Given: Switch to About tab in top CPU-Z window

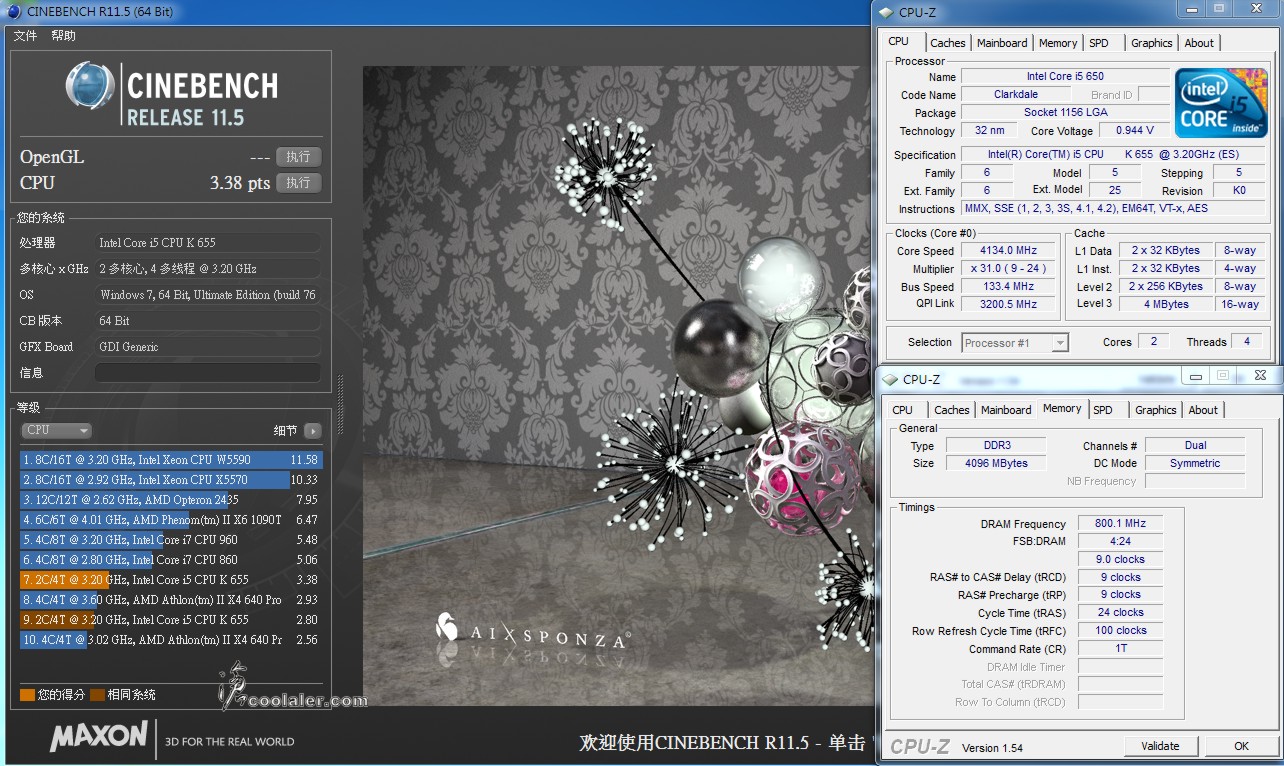Looking at the screenshot, I should pos(1199,43).
